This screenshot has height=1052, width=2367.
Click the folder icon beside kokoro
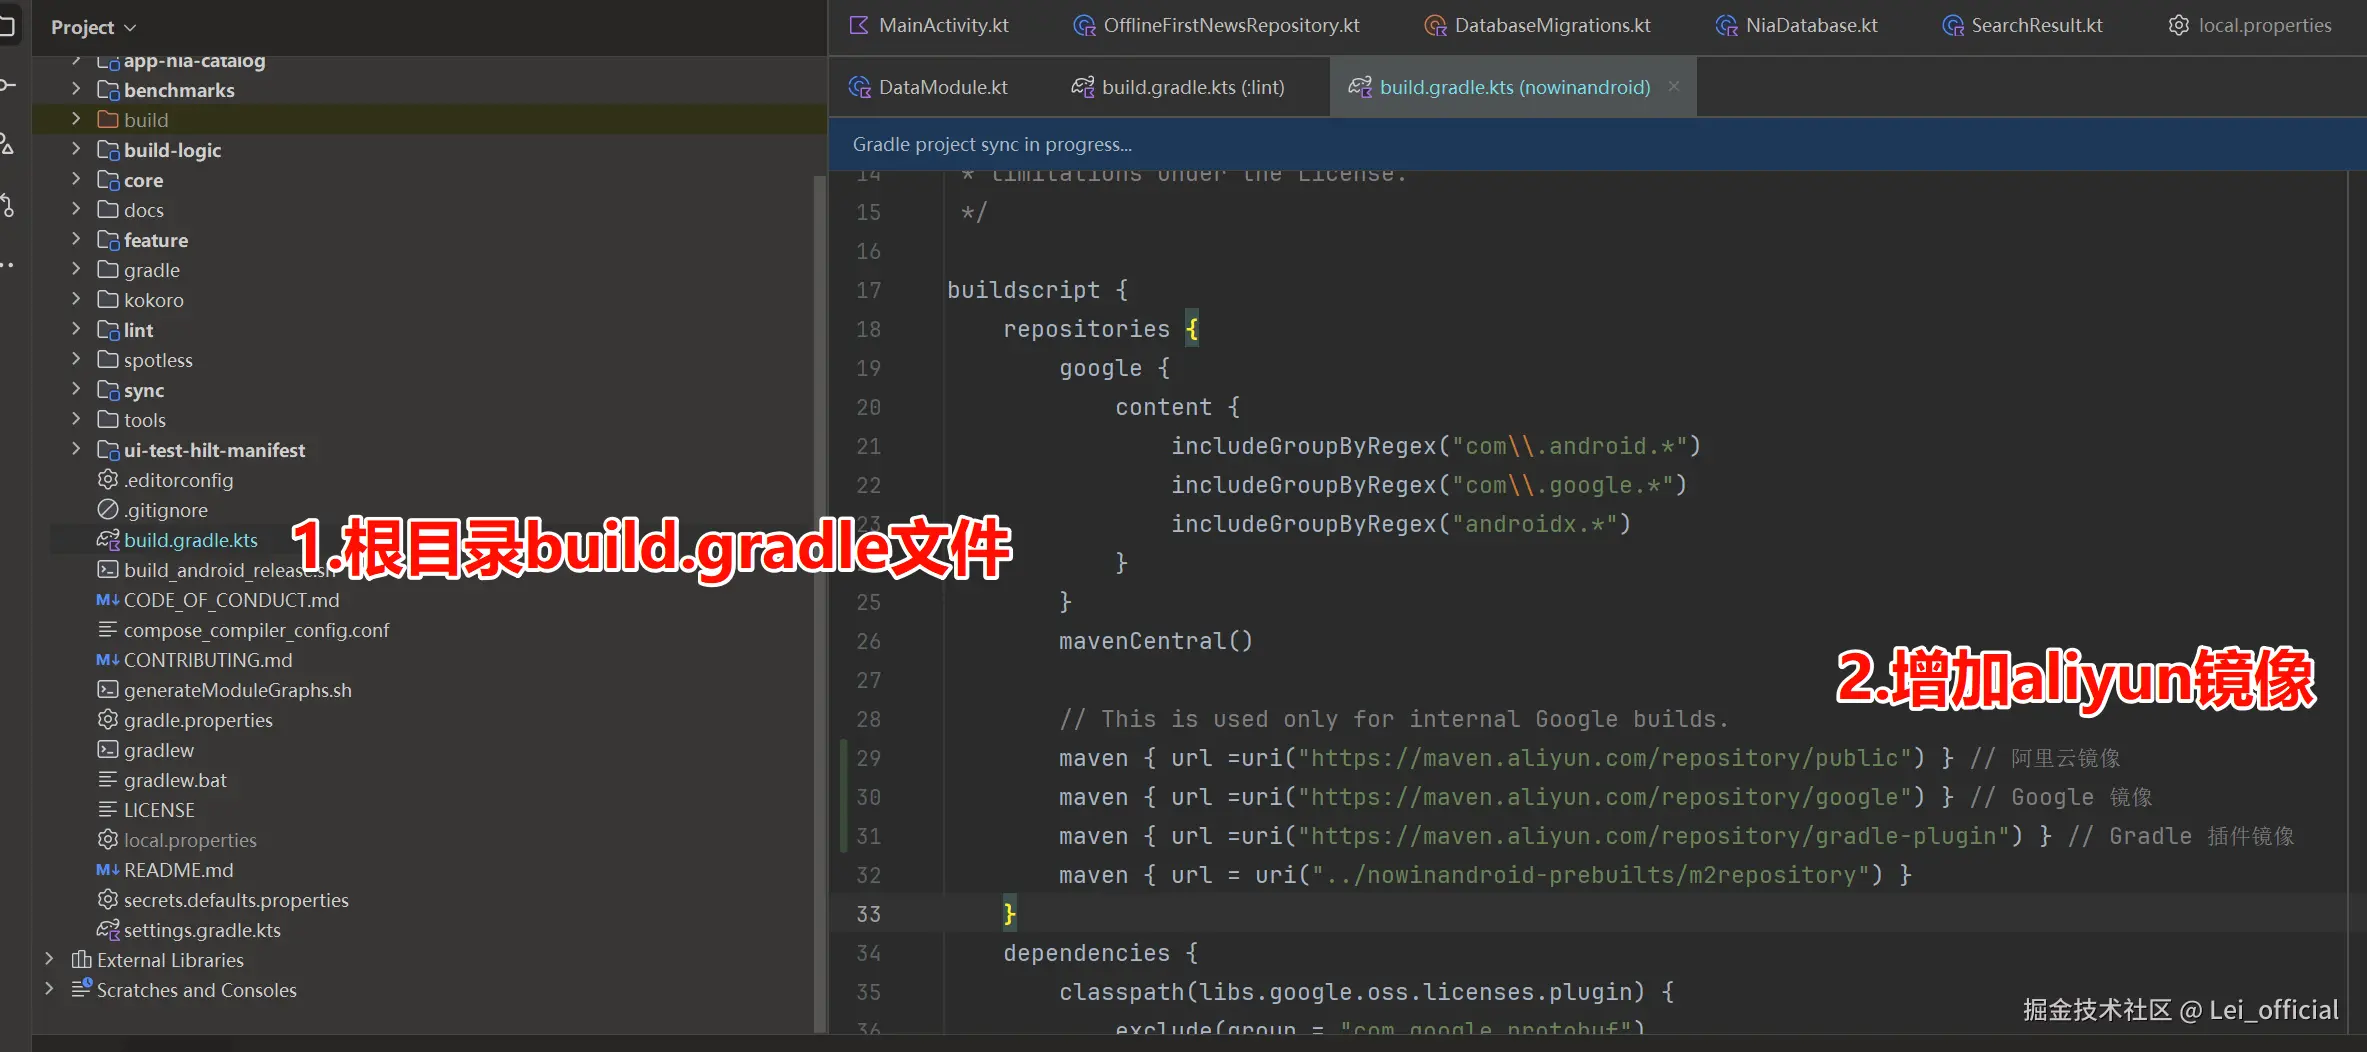(x=108, y=300)
